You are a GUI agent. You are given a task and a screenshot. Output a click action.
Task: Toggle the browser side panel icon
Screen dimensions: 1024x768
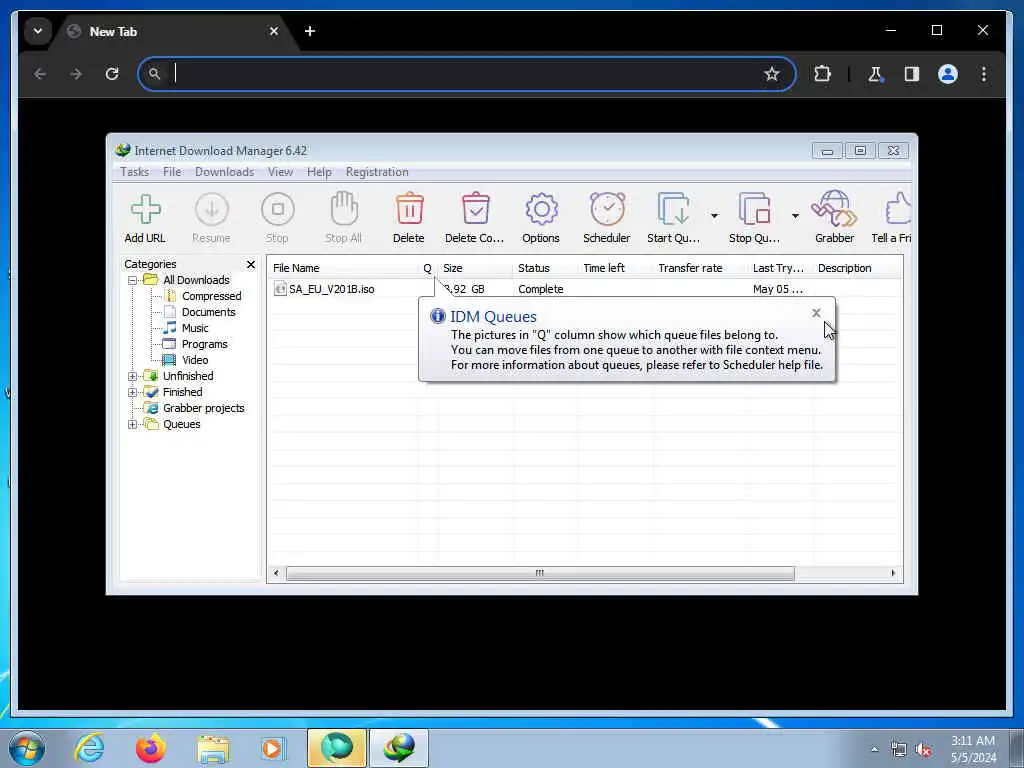point(912,74)
